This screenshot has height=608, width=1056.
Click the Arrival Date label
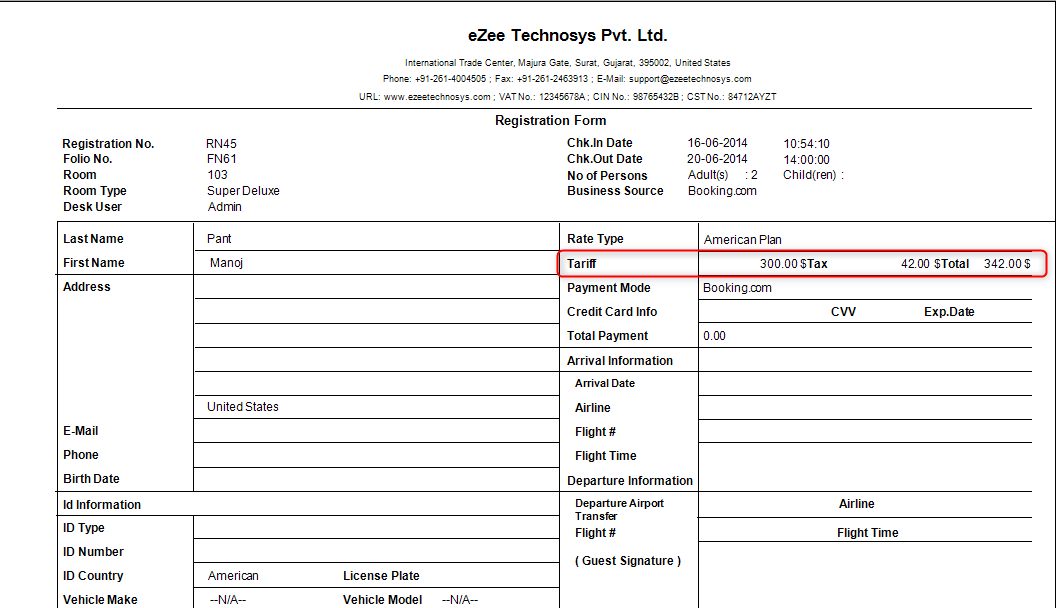pos(605,383)
